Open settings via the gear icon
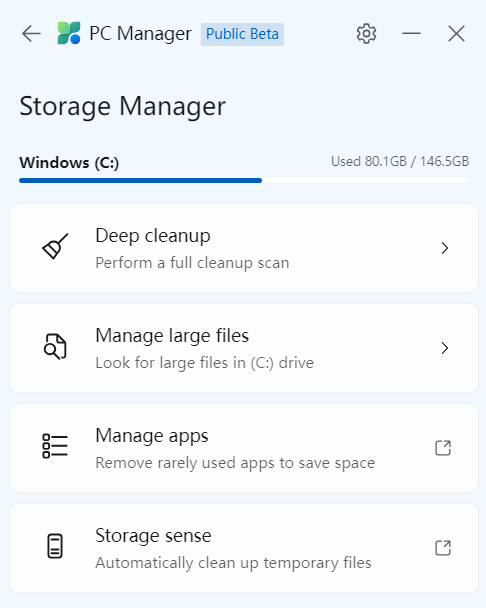This screenshot has width=486, height=608. coord(366,34)
